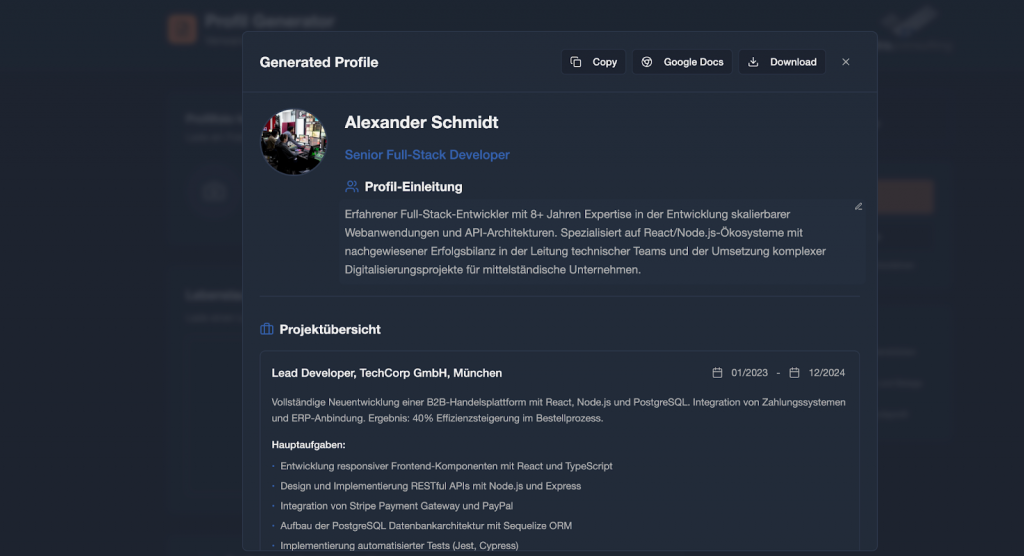Viewport: 1024px width, 556px height.
Task: Download the generated profile
Action: pos(782,62)
